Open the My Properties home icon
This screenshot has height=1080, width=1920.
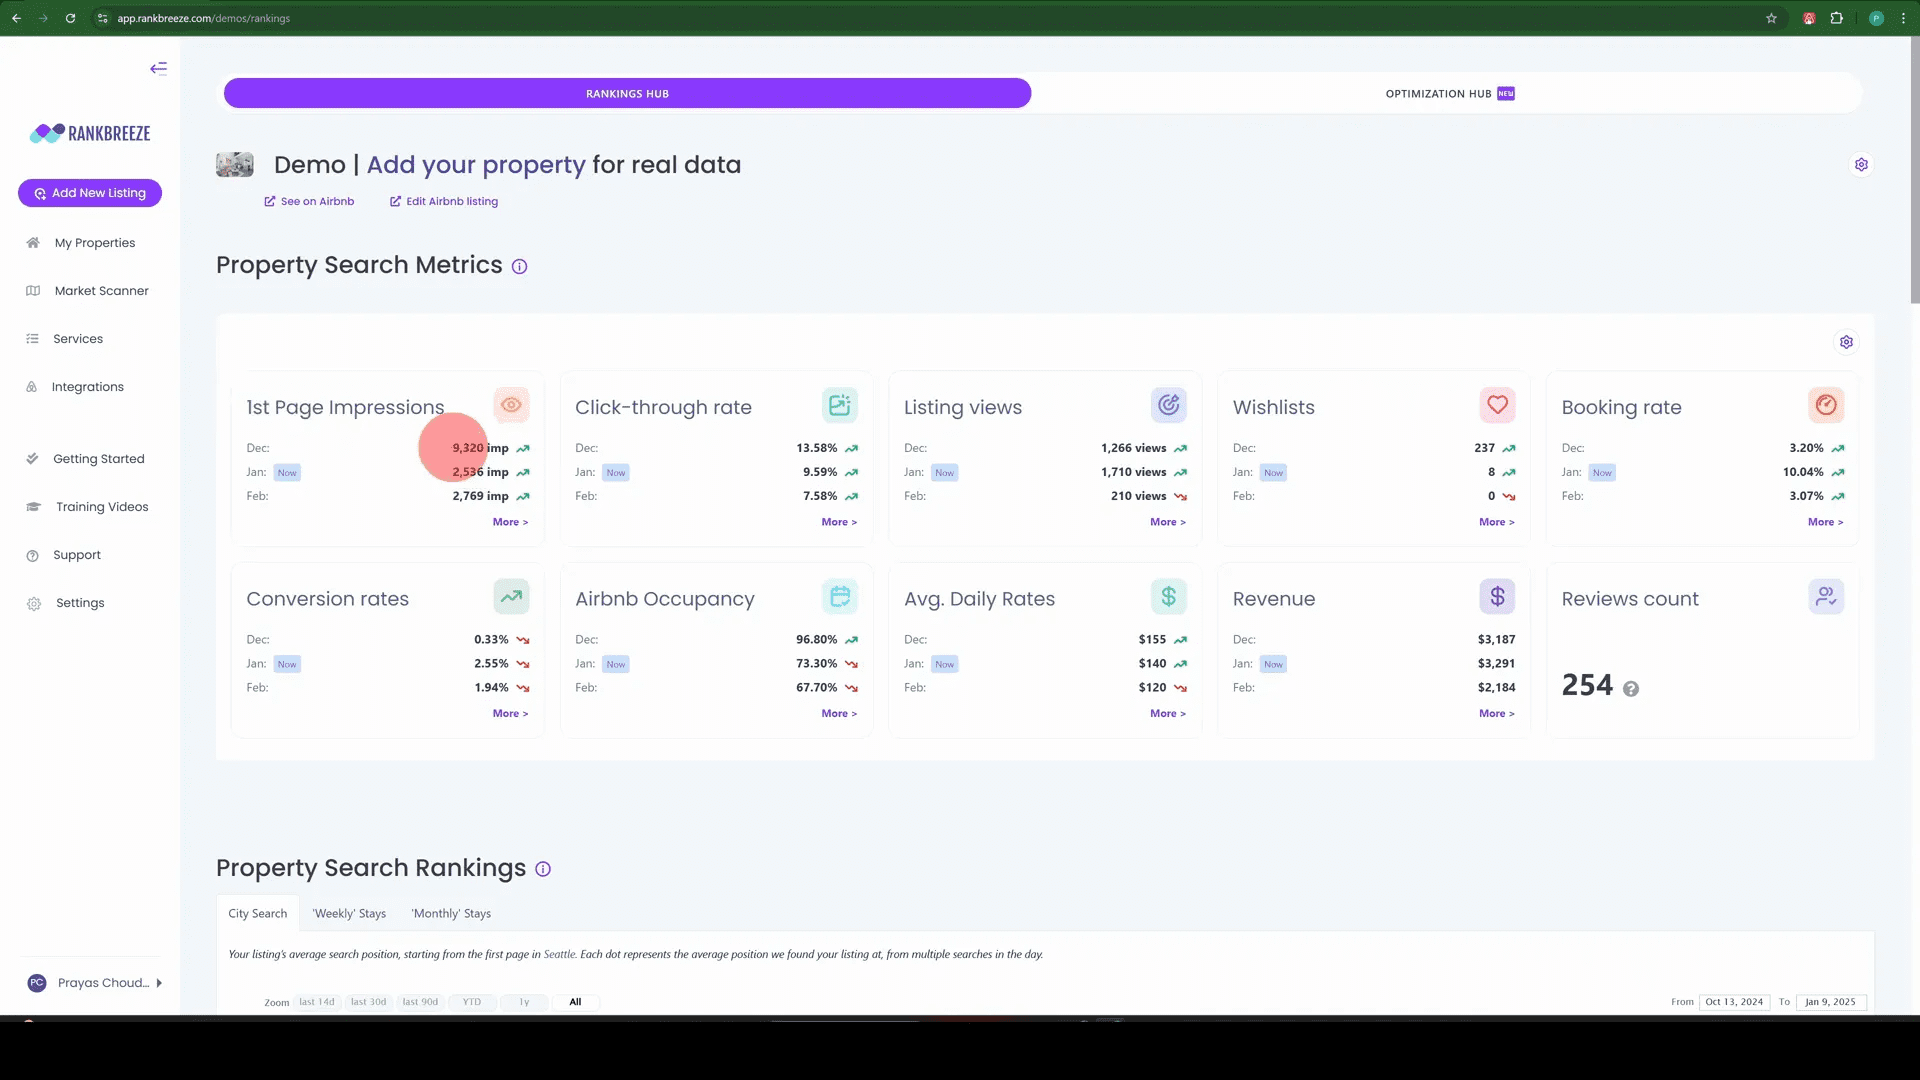point(33,243)
